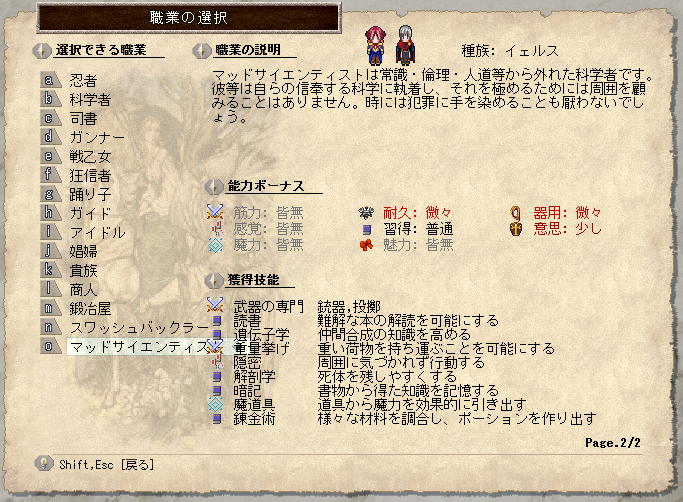
Task: Click the silver-haired character sprite
Action: tap(405, 45)
